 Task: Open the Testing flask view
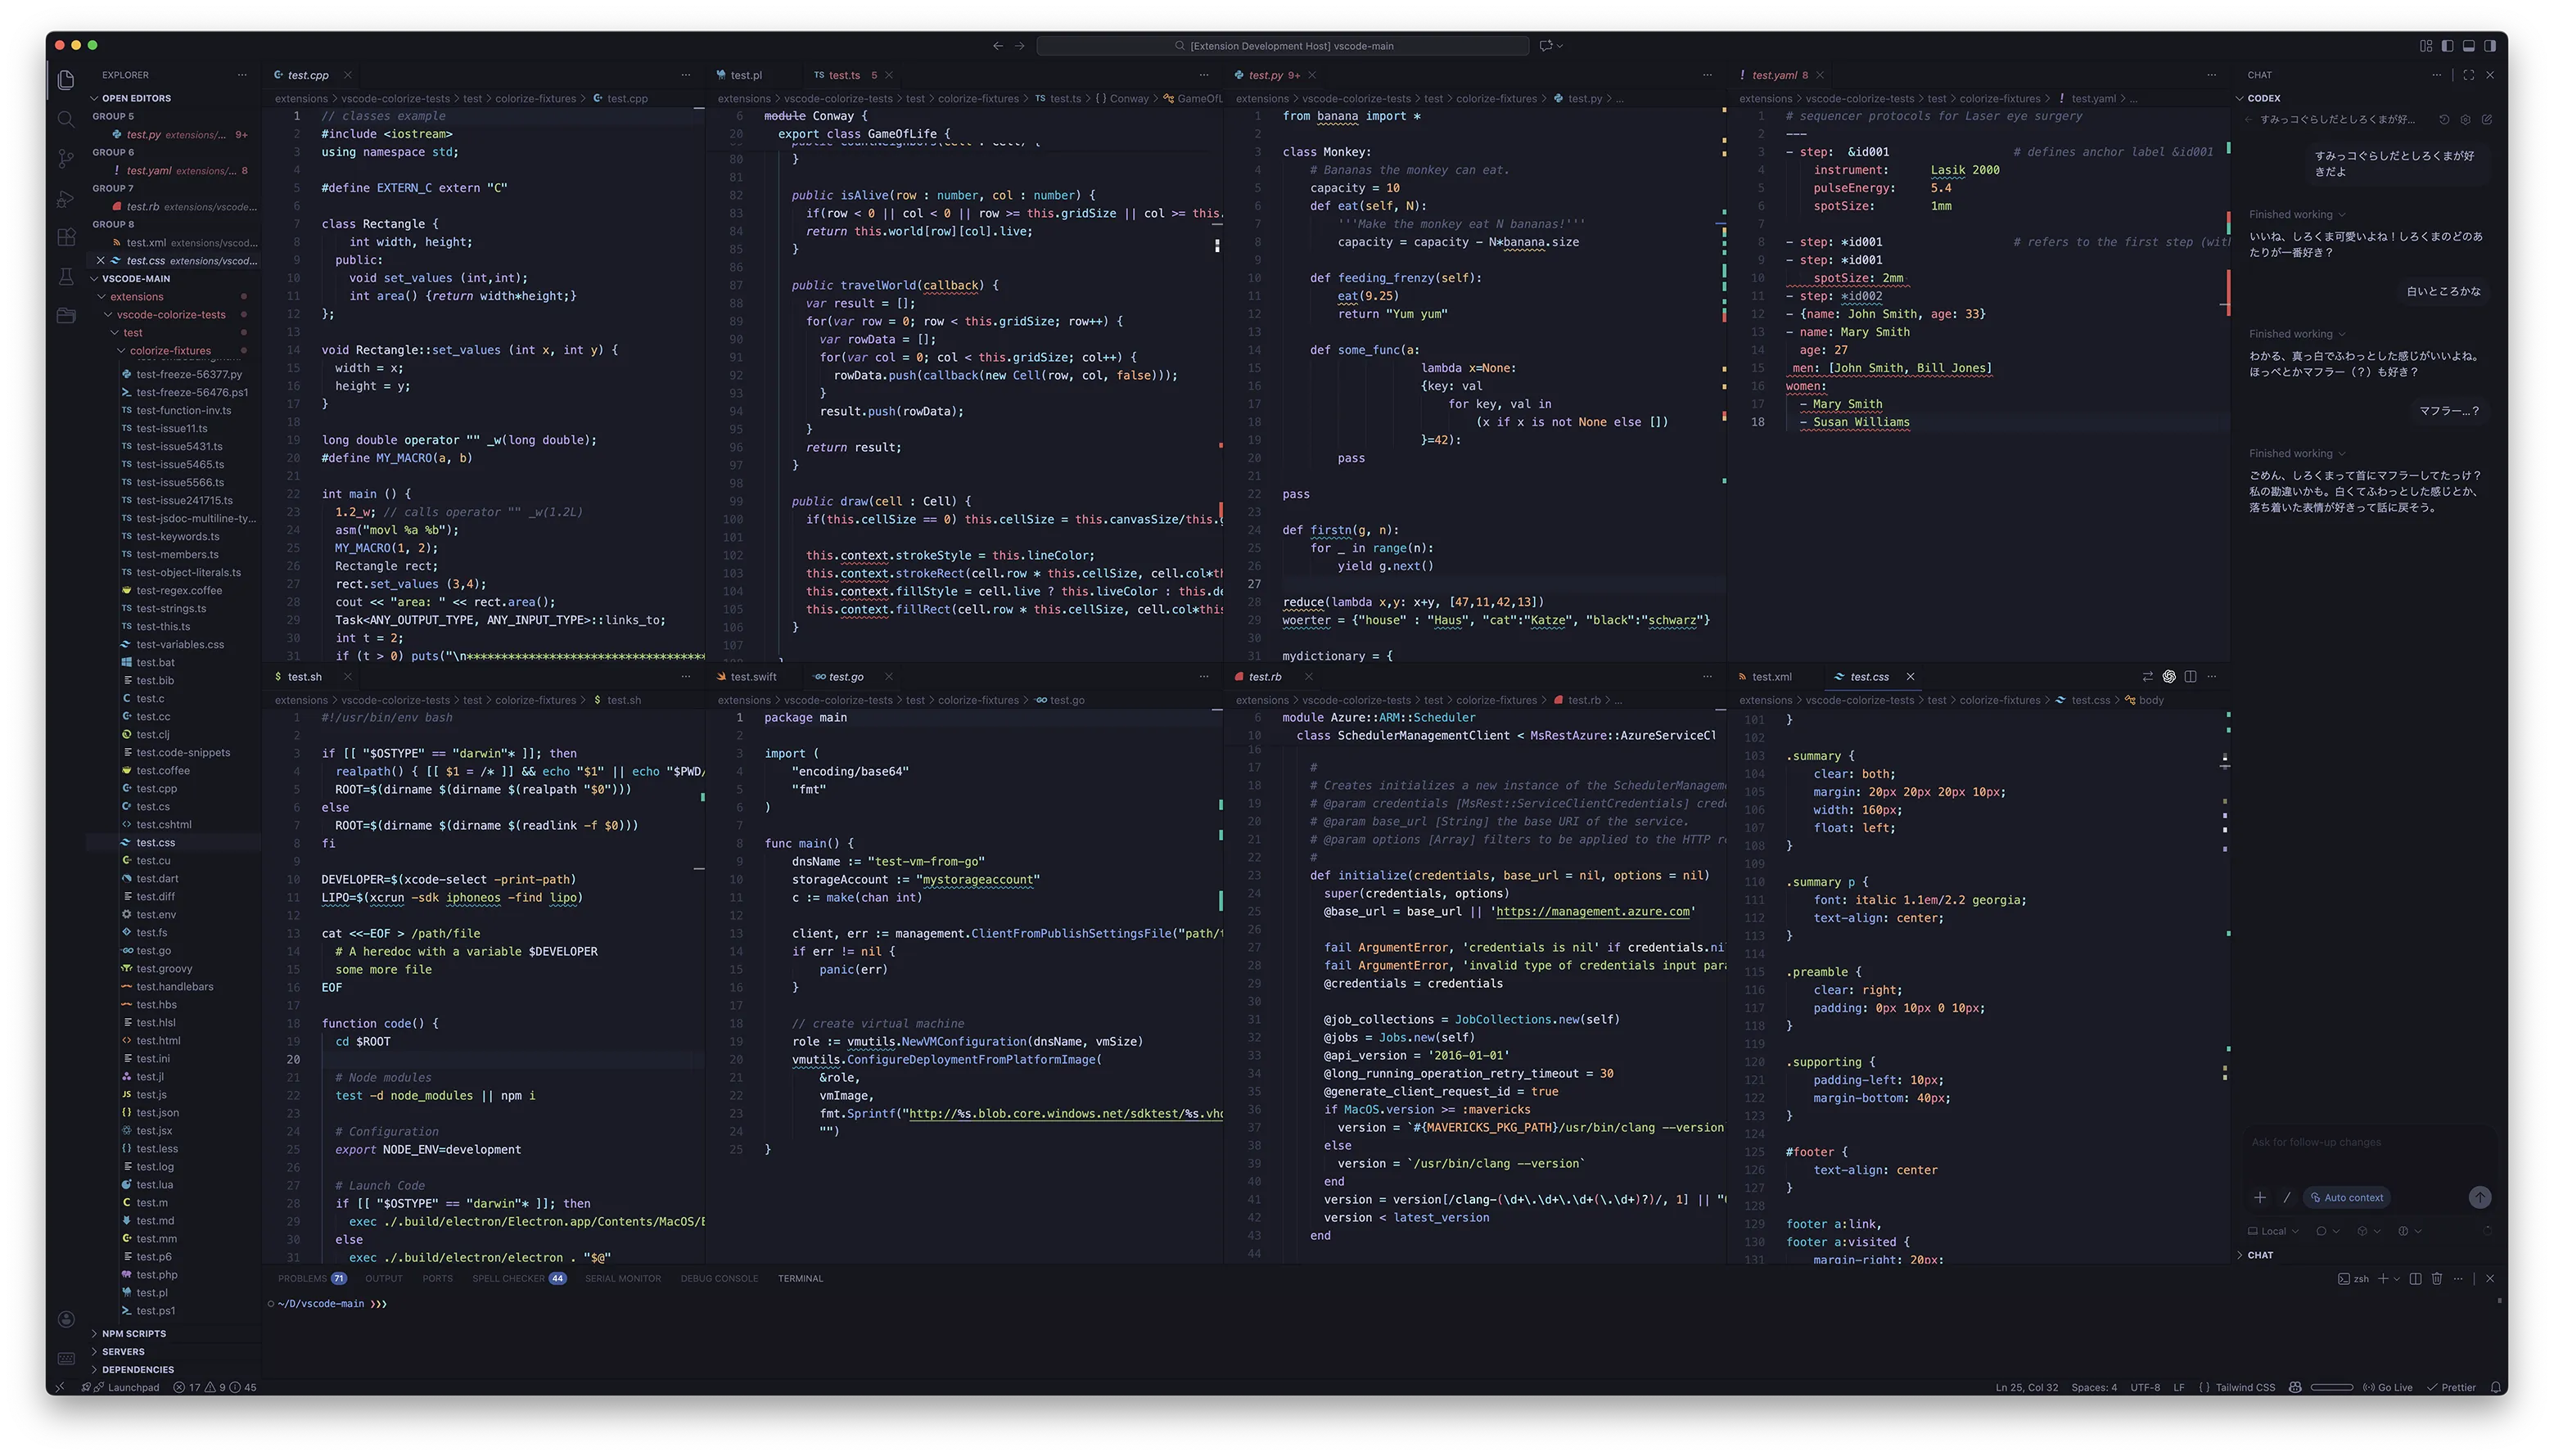66,276
